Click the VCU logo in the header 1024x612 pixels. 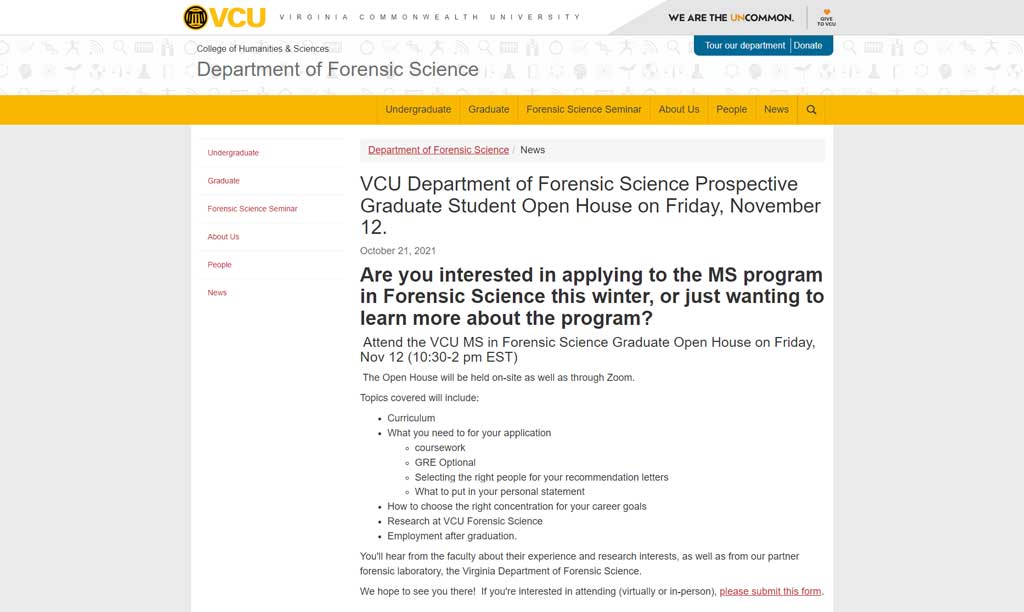click(221, 16)
